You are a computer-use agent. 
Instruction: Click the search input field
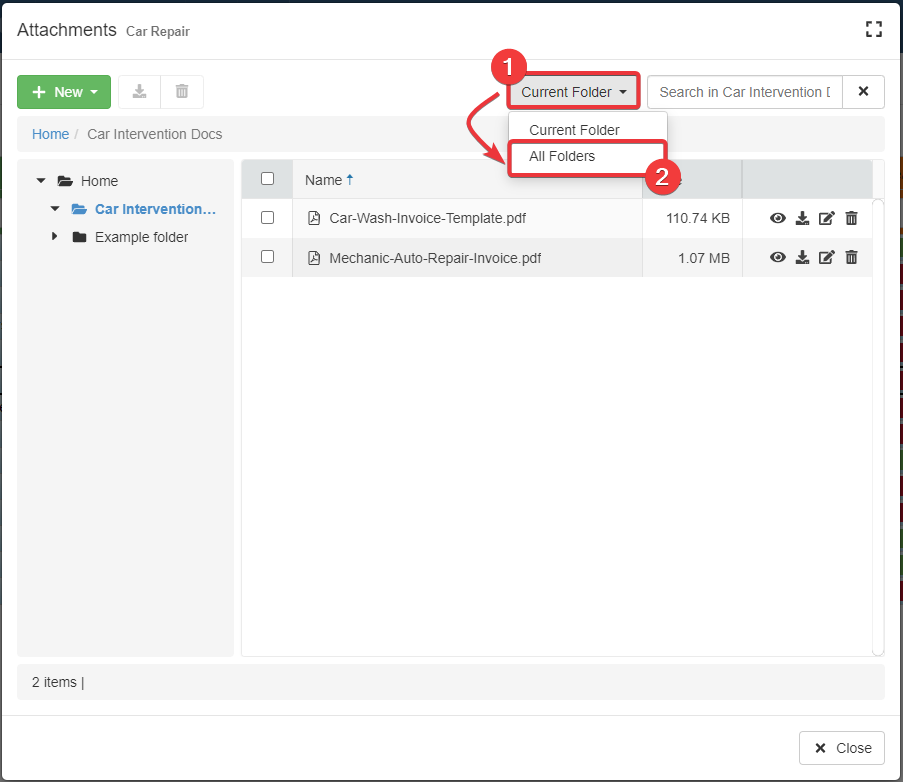(x=744, y=92)
